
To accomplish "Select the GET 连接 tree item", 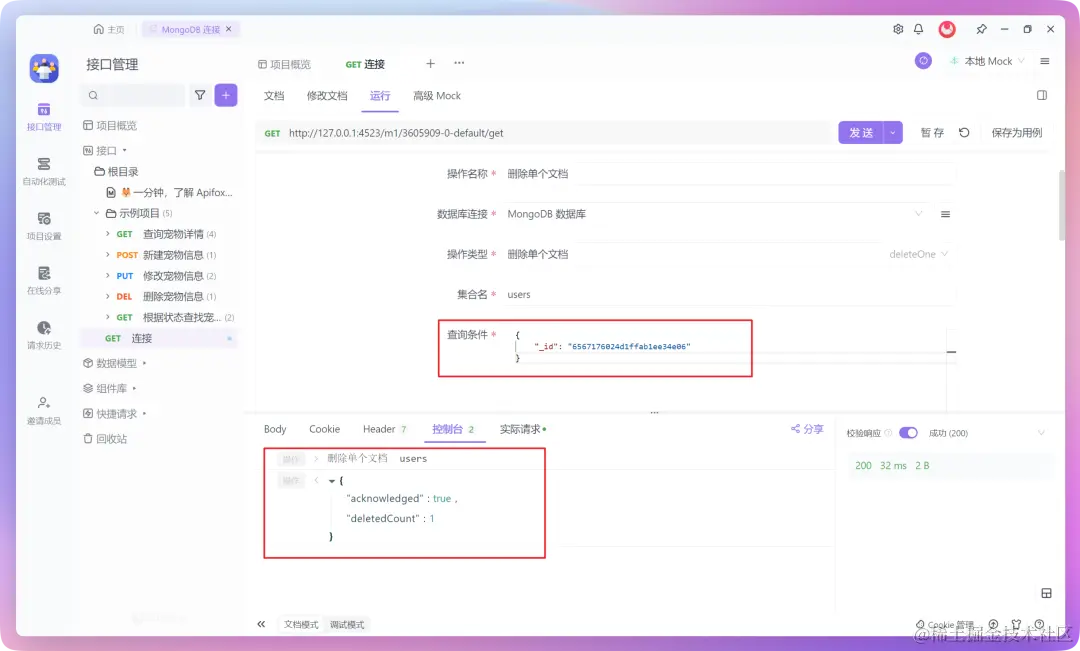I will click(159, 338).
